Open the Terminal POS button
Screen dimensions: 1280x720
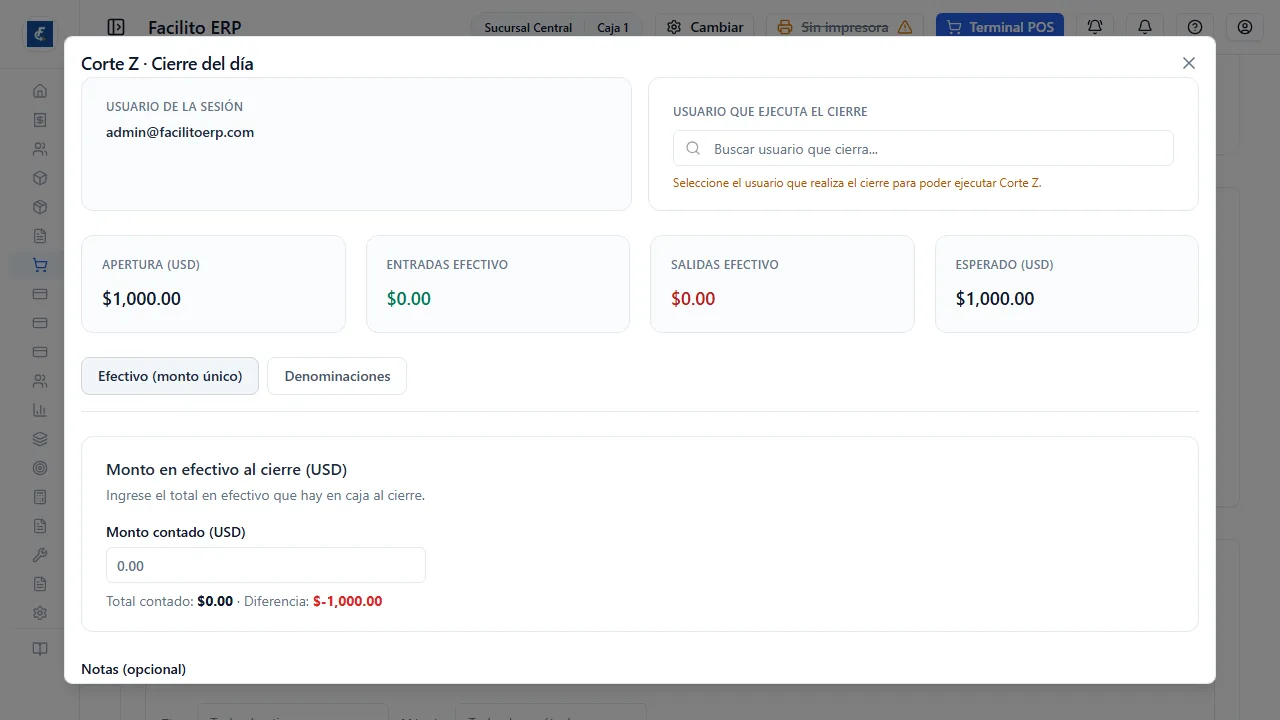pyautogui.click(x=1000, y=27)
